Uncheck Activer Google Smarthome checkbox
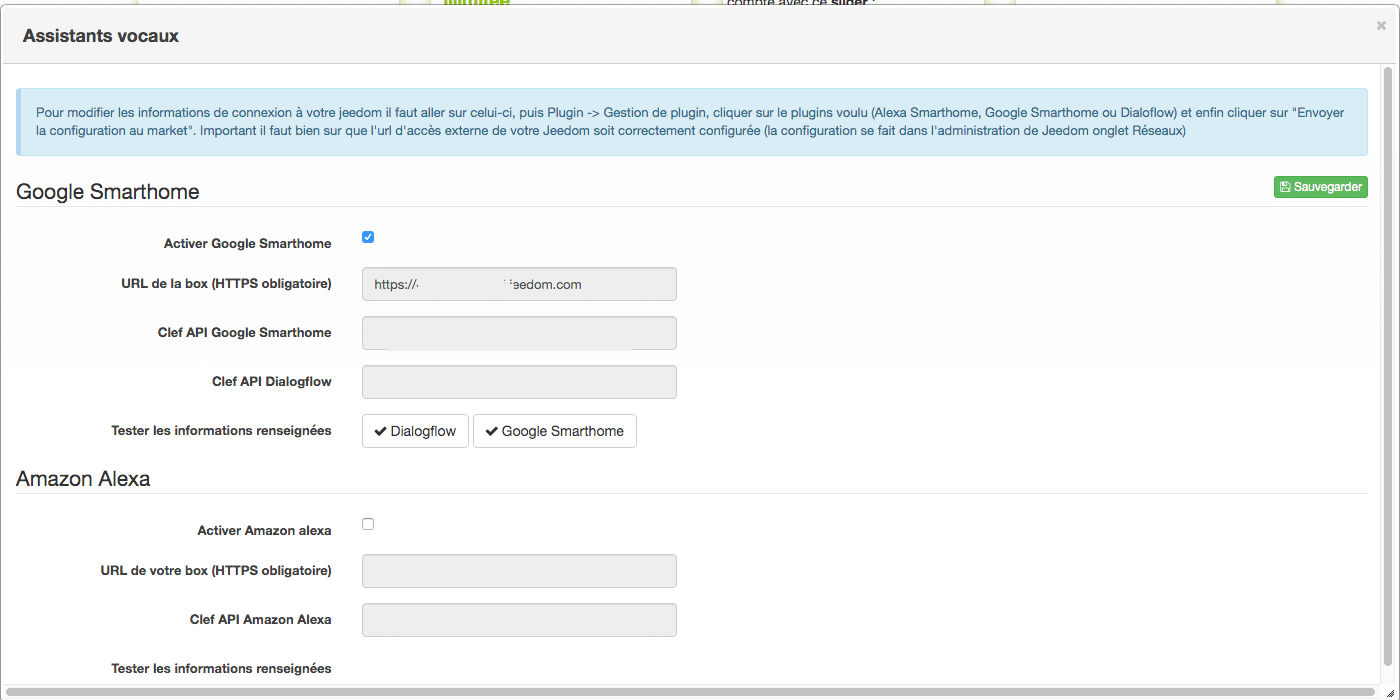 pyautogui.click(x=368, y=237)
